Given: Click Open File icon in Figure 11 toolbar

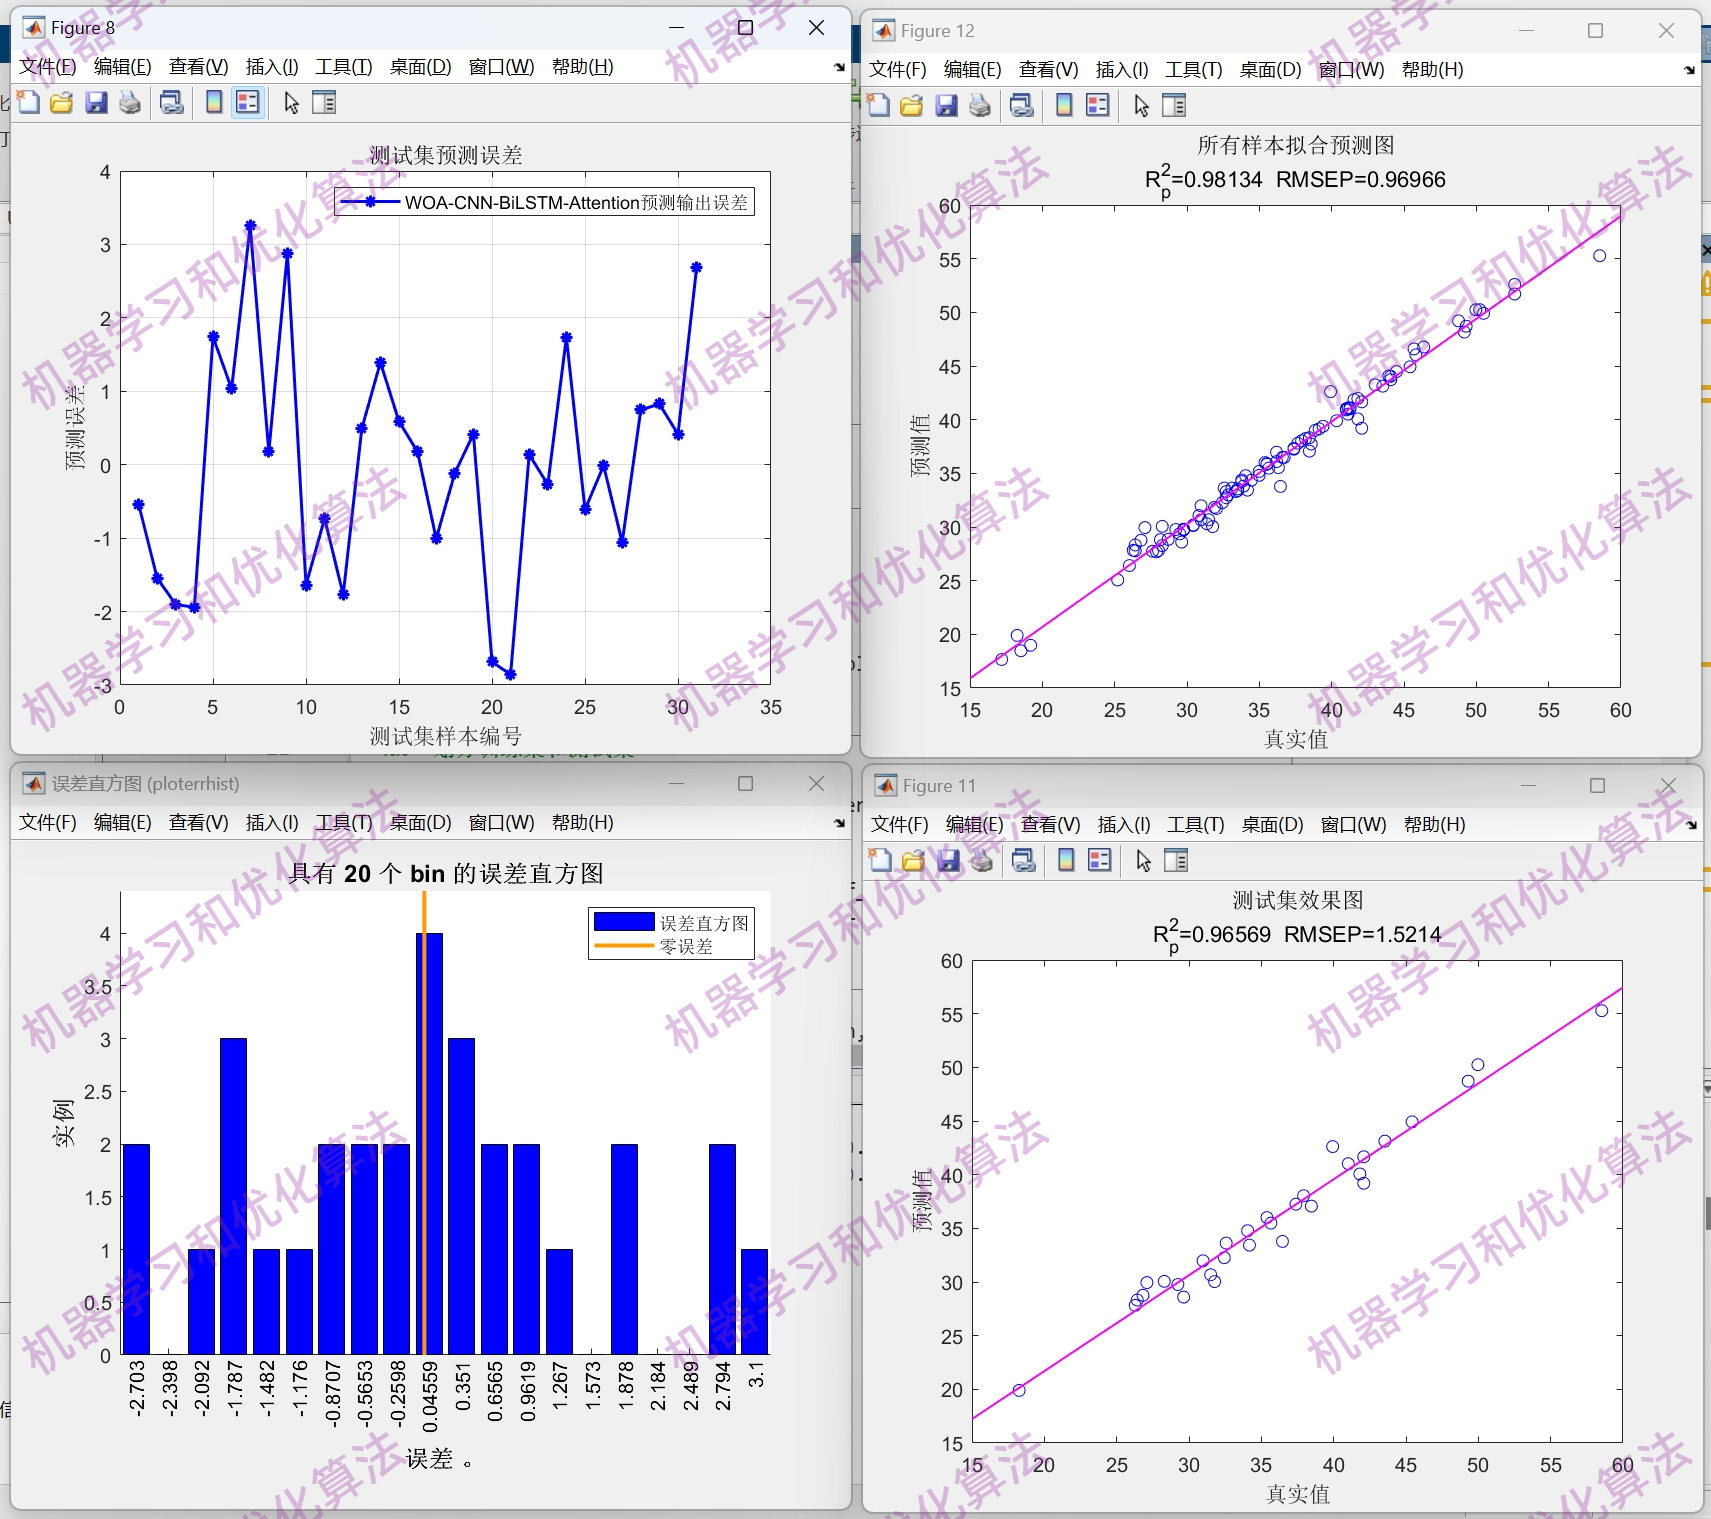Looking at the screenshot, I should (x=914, y=861).
